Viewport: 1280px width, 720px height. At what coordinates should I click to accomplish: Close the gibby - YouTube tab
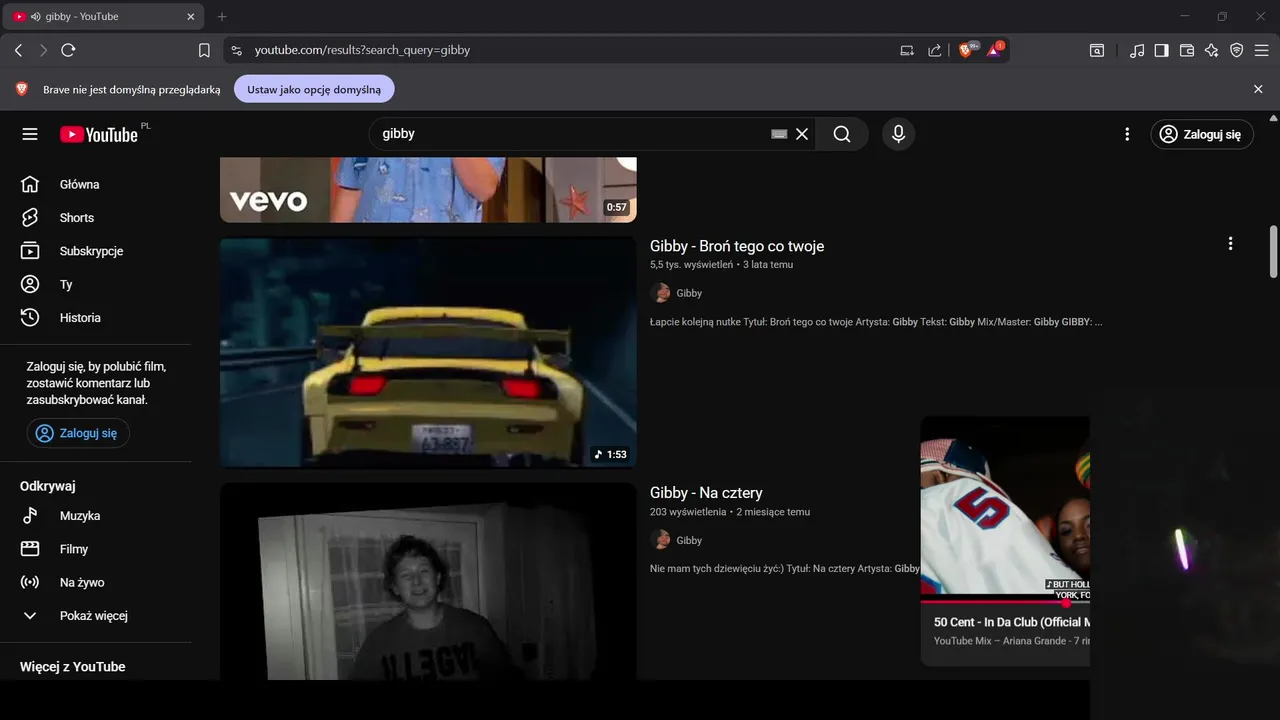(x=191, y=16)
